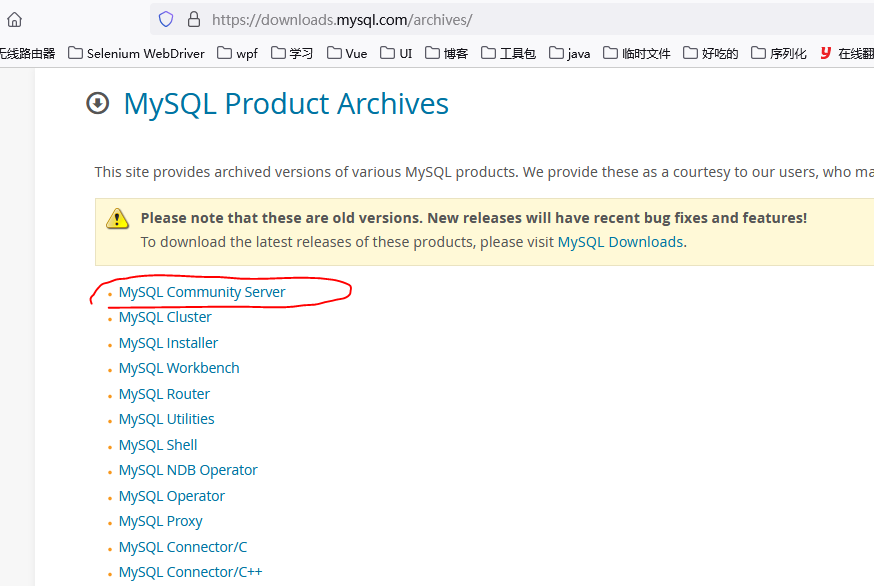Open the Youdao translation bookmark
The width and height of the screenshot is (874, 586).
click(x=845, y=53)
